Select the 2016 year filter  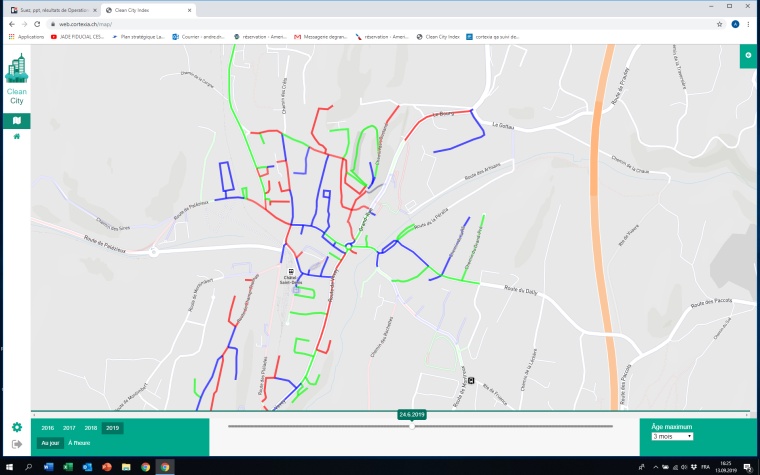[x=48, y=428]
